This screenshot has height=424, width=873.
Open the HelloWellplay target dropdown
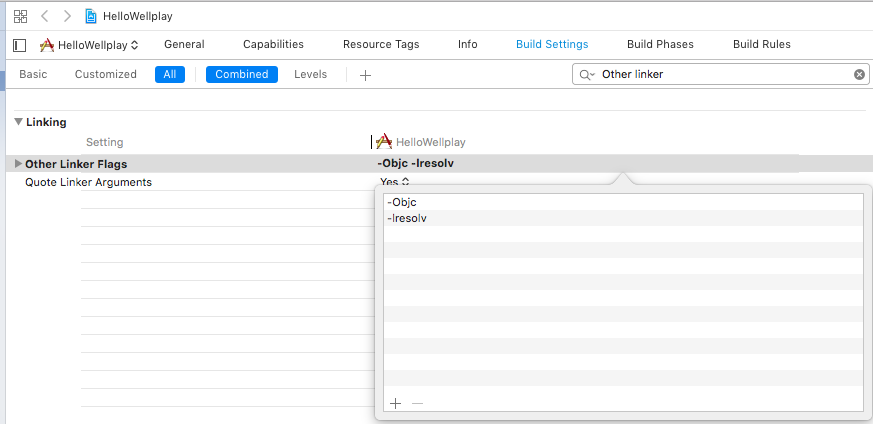(90, 45)
